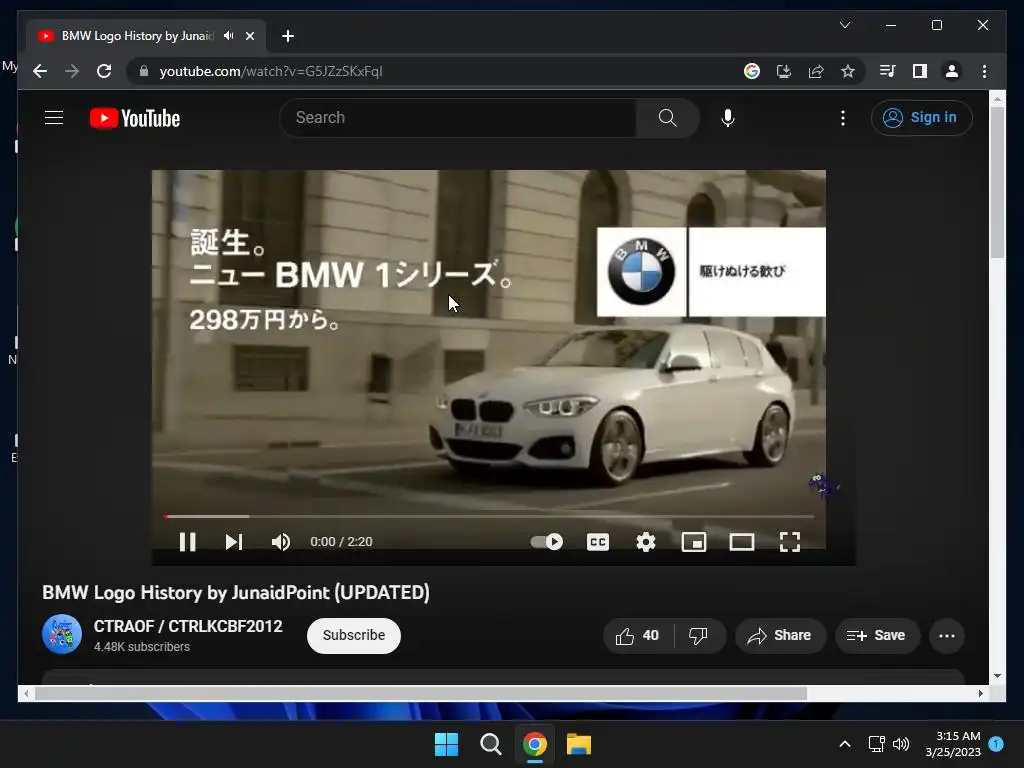Mute the video player volume

(281, 542)
